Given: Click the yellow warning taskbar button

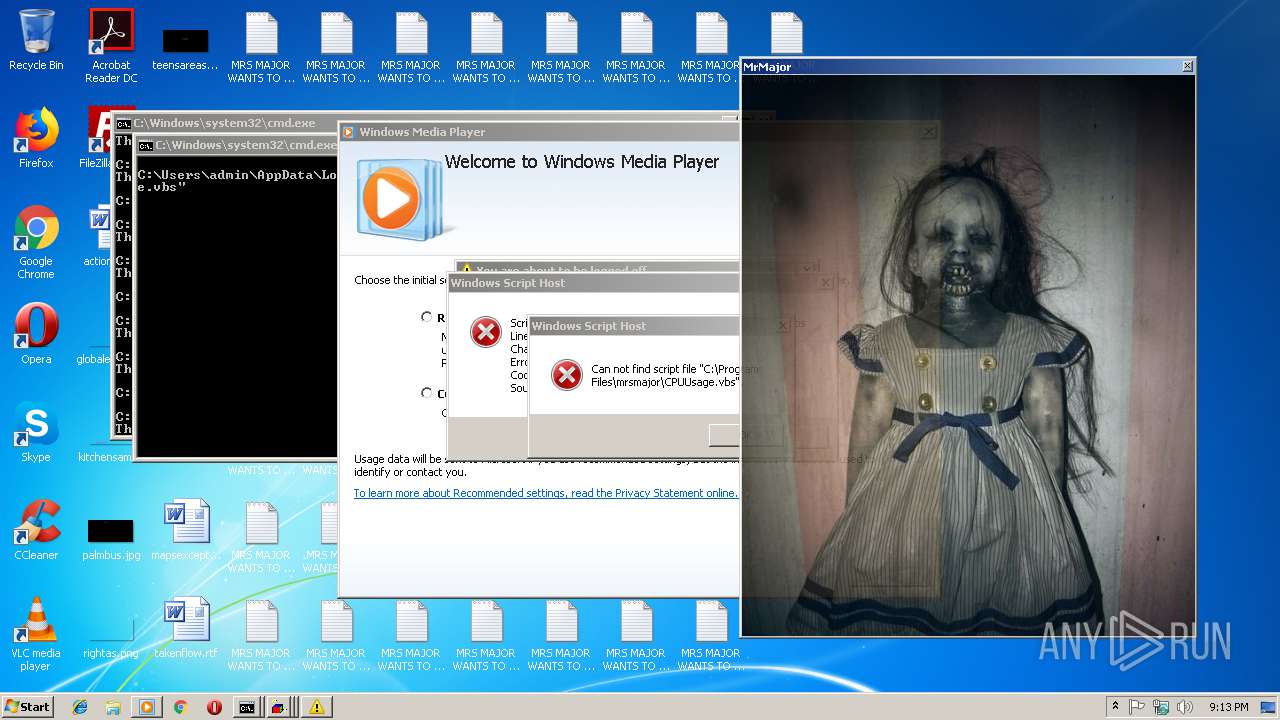Looking at the screenshot, I should [x=316, y=707].
